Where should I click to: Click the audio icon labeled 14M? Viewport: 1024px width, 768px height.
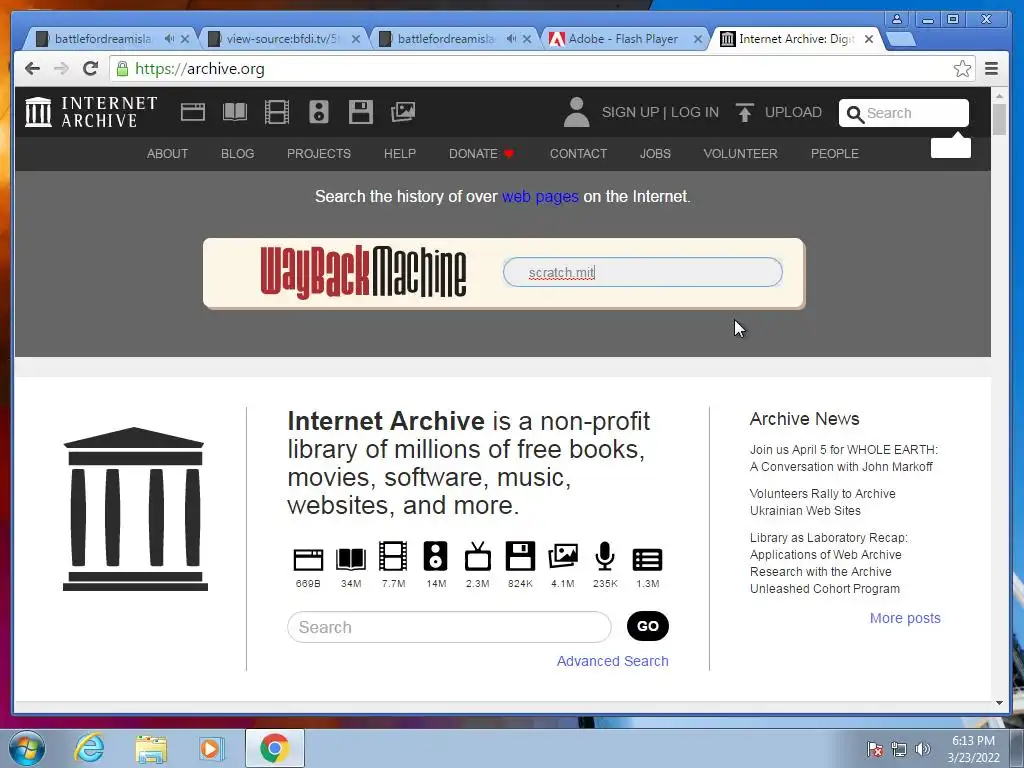click(436, 556)
